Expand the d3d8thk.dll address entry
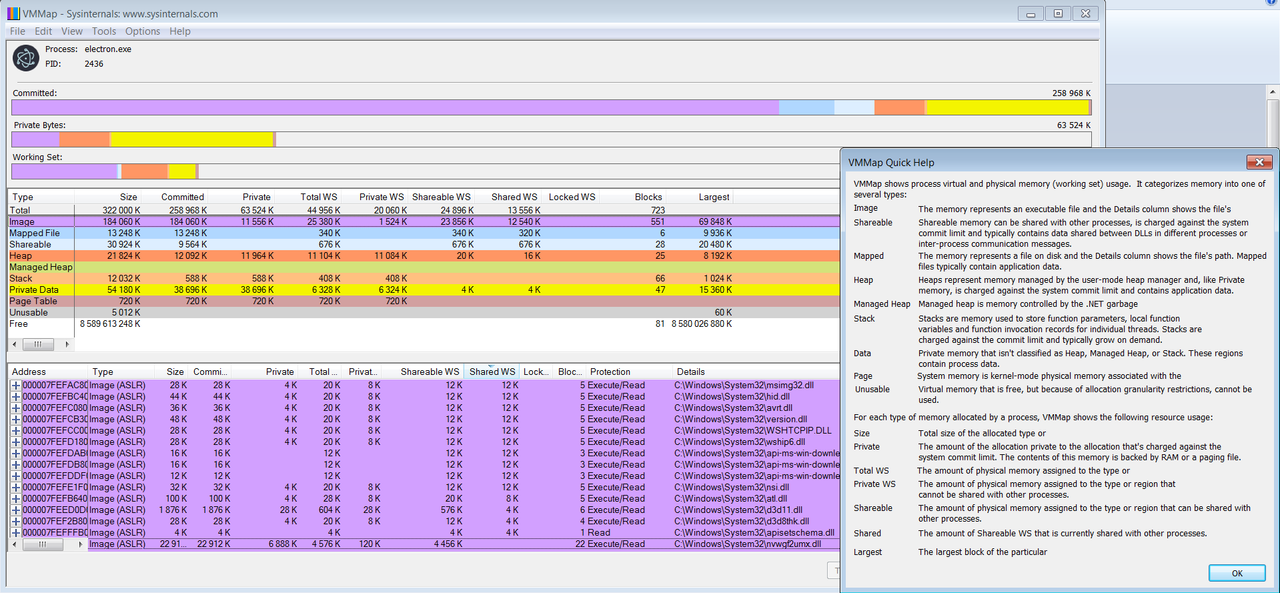The width and height of the screenshot is (1280, 593). tap(15, 521)
